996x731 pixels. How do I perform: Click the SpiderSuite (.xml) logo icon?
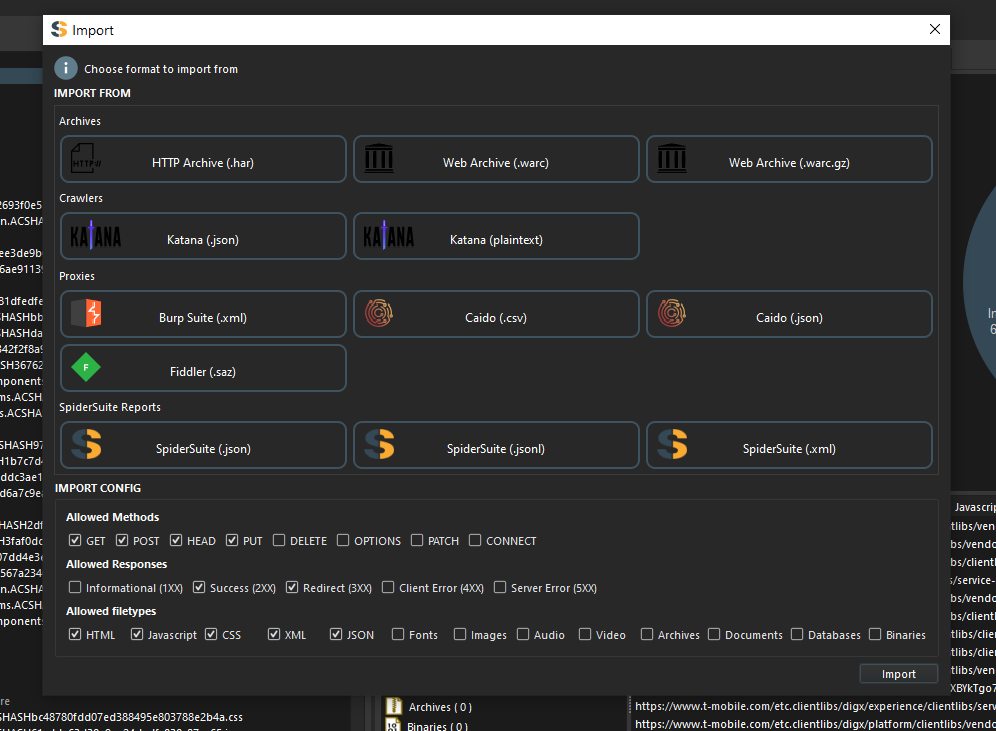(x=672, y=444)
